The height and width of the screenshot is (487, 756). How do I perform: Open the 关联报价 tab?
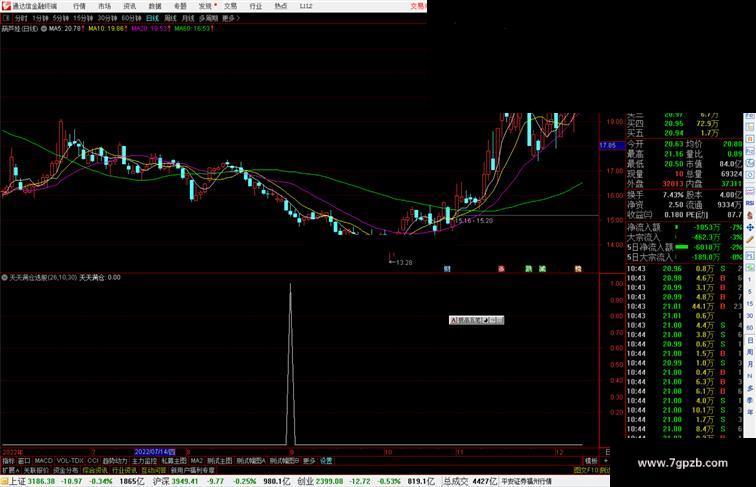[36, 470]
